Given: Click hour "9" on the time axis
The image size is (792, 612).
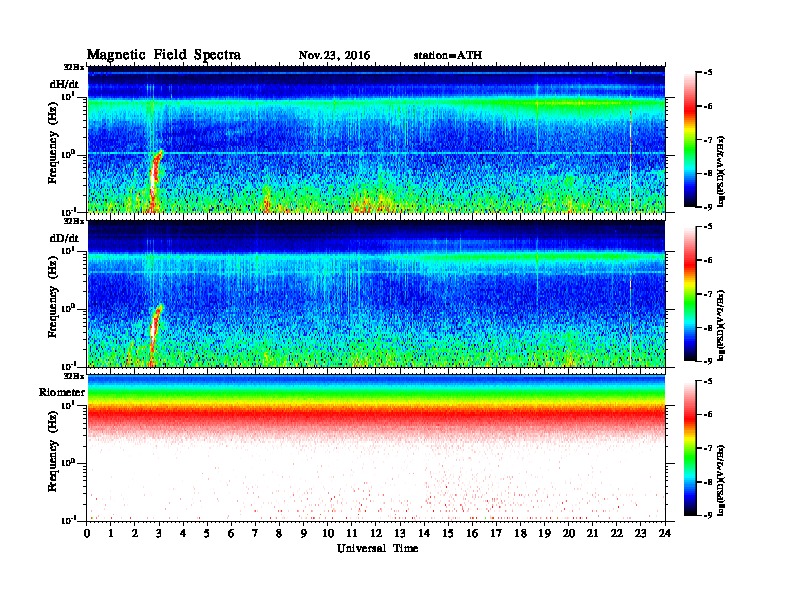Looking at the screenshot, I should [x=304, y=533].
